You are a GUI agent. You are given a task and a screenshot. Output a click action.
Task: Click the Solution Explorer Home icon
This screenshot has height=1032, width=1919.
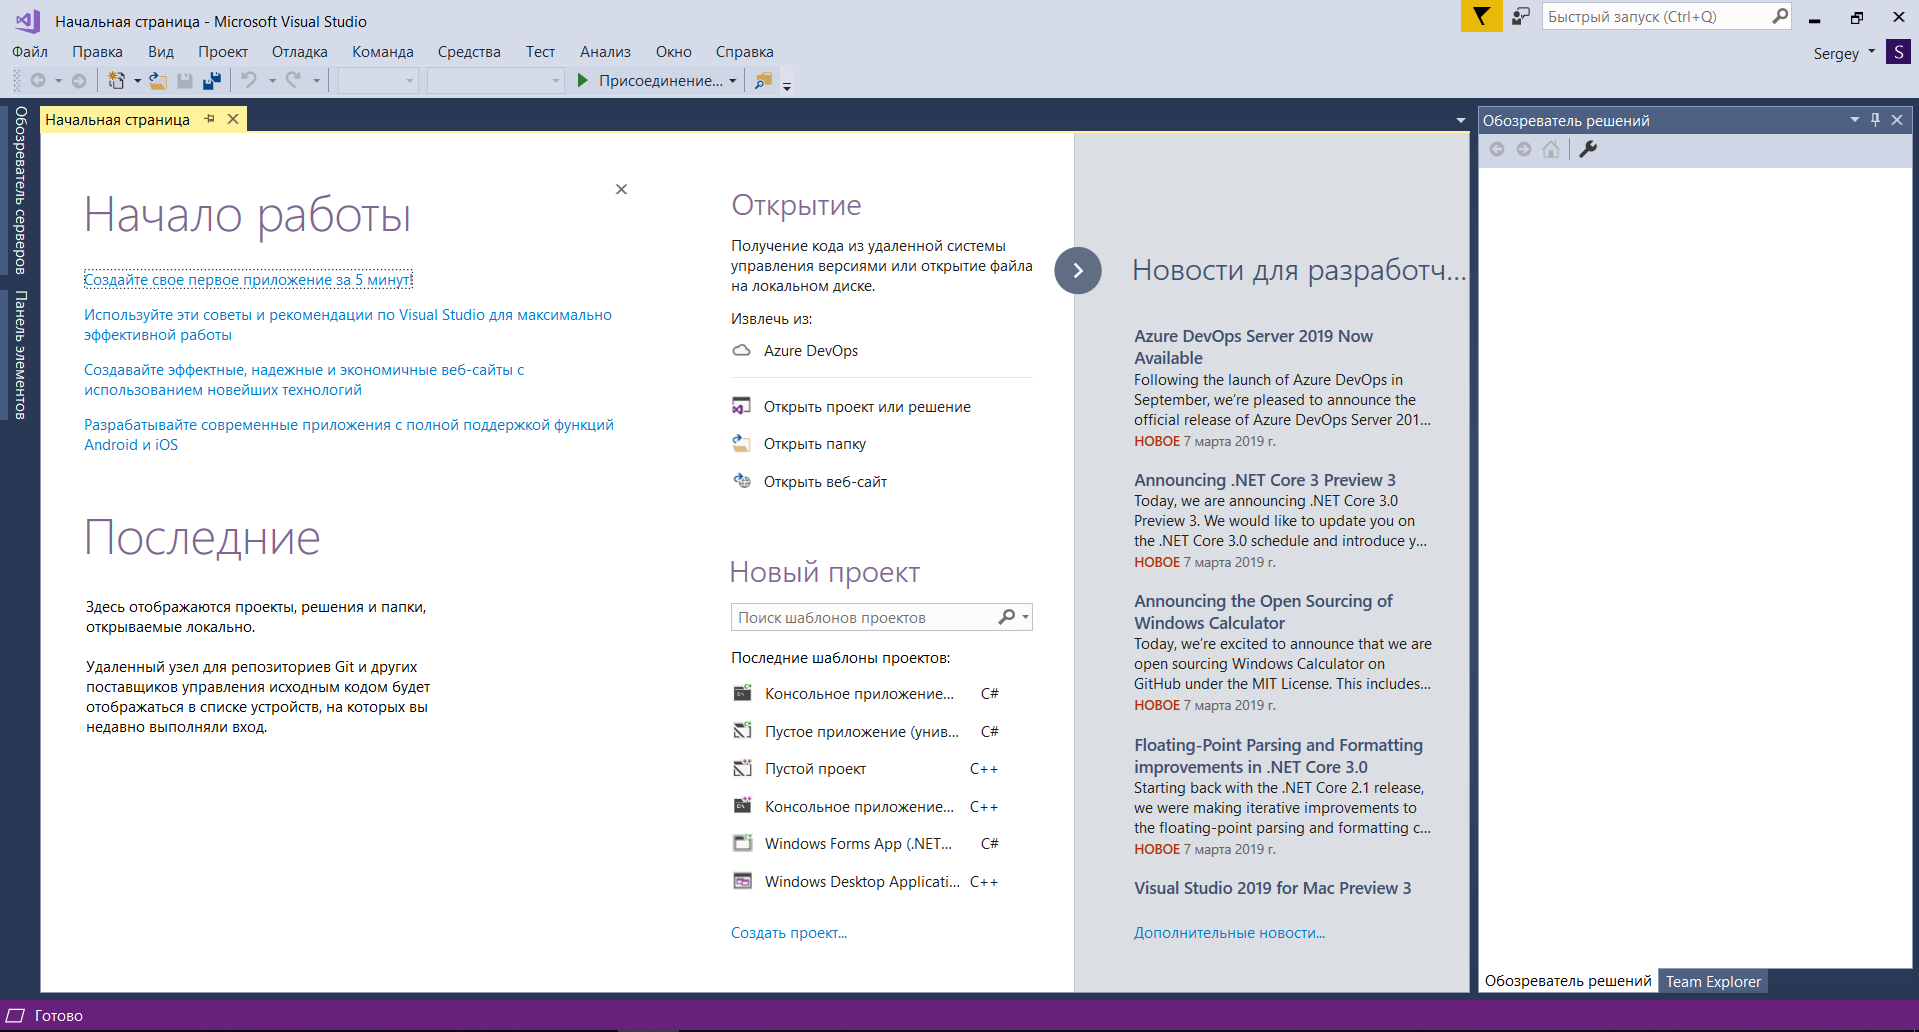tap(1551, 149)
